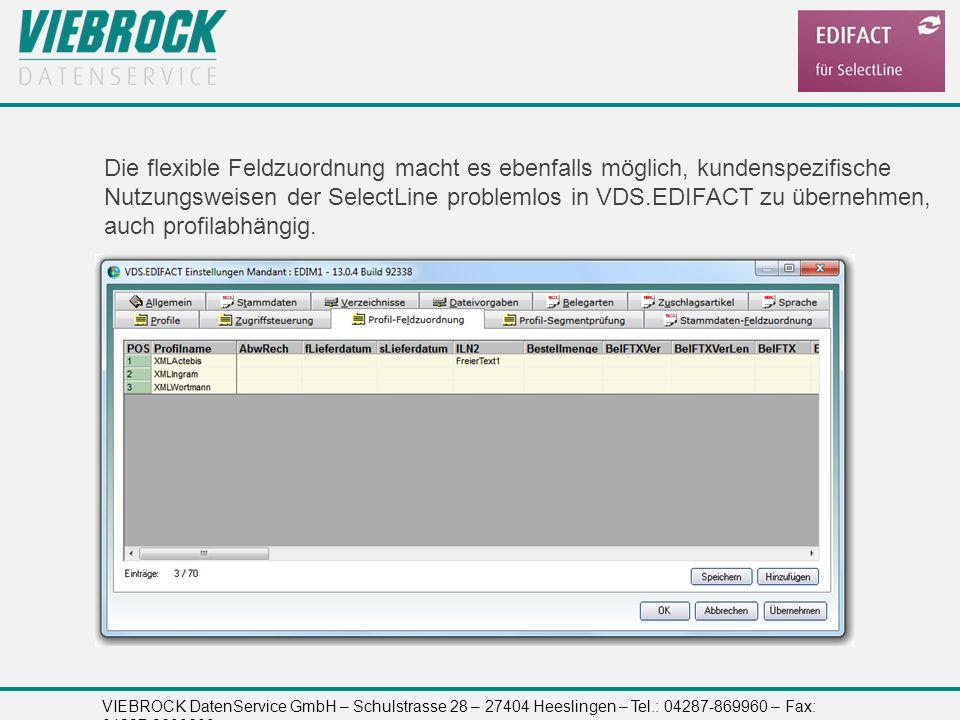Viewport: 960px width, 720px height.
Task: Click the BelFTXVer column header
Action: click(x=637, y=348)
